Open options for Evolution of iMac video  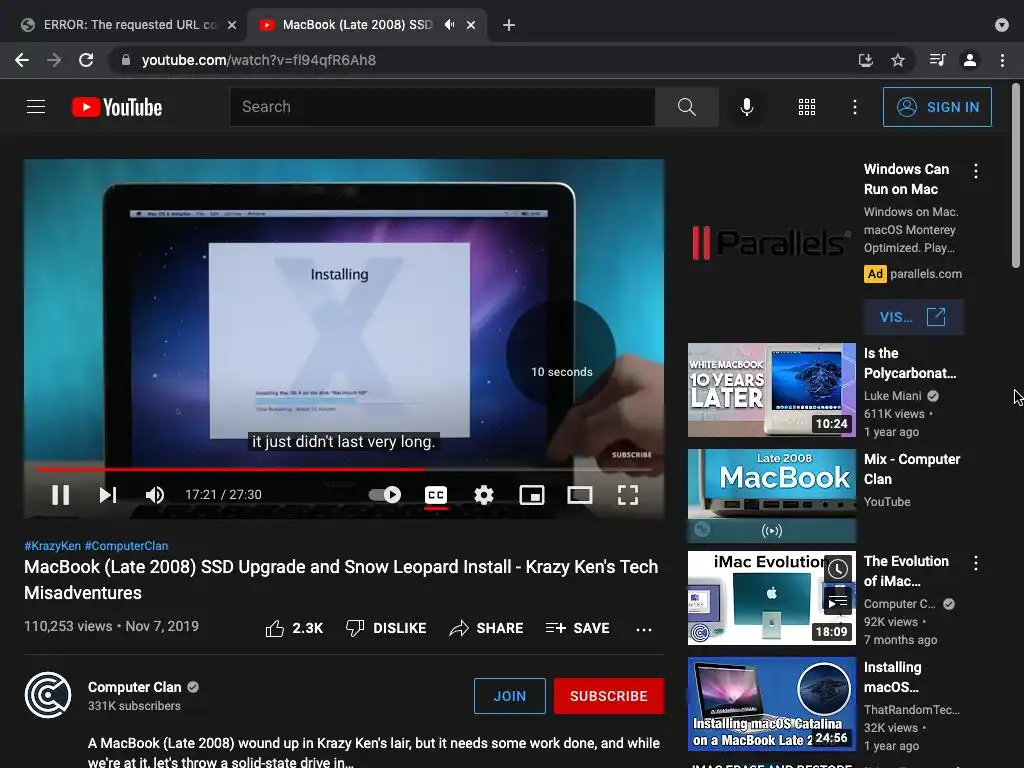(976, 564)
